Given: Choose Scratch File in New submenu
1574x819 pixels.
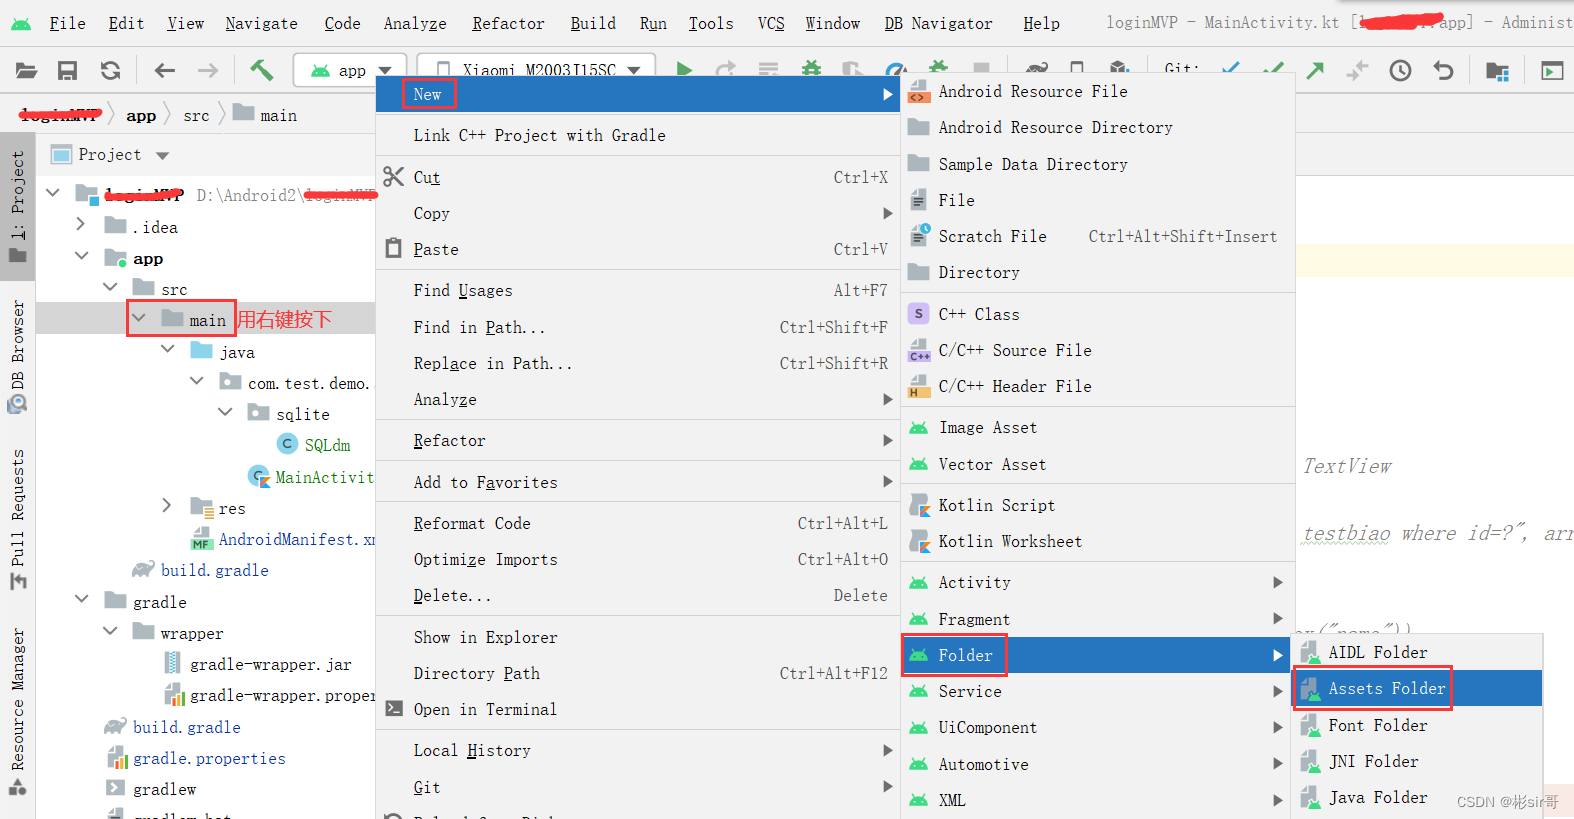Looking at the screenshot, I should pos(1098,236).
